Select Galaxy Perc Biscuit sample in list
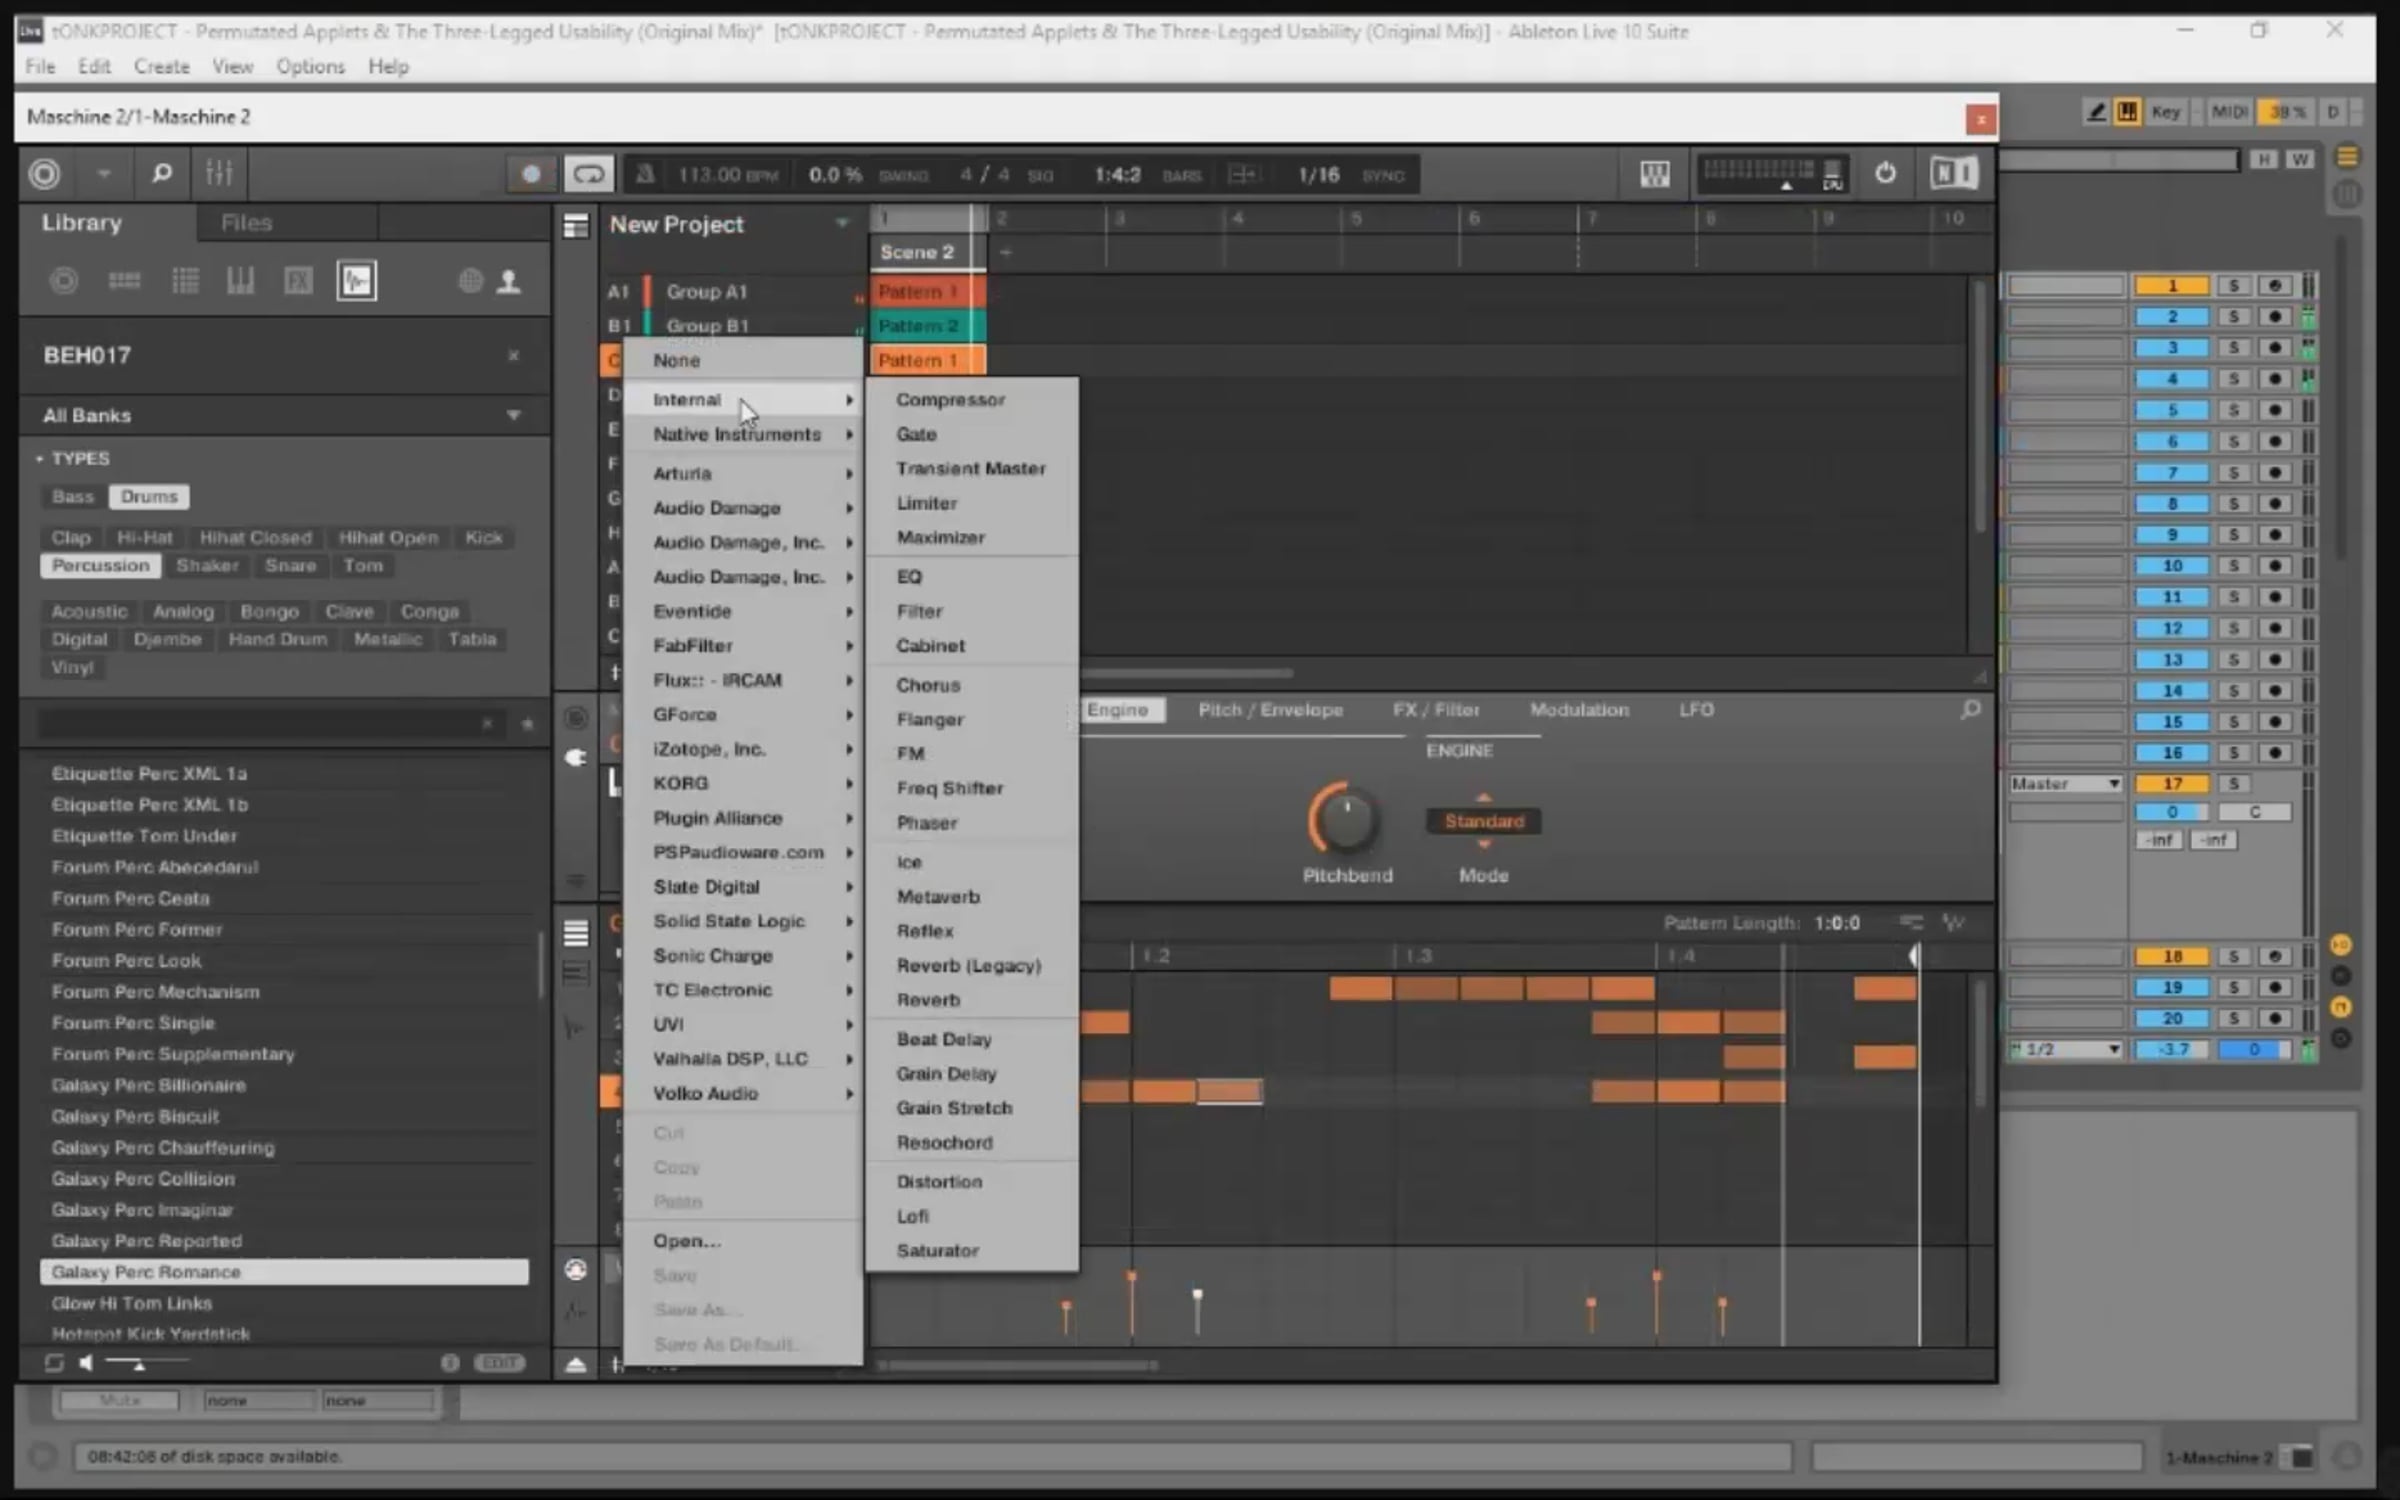Screen dimensions: 2400x1500 tap(135, 1116)
